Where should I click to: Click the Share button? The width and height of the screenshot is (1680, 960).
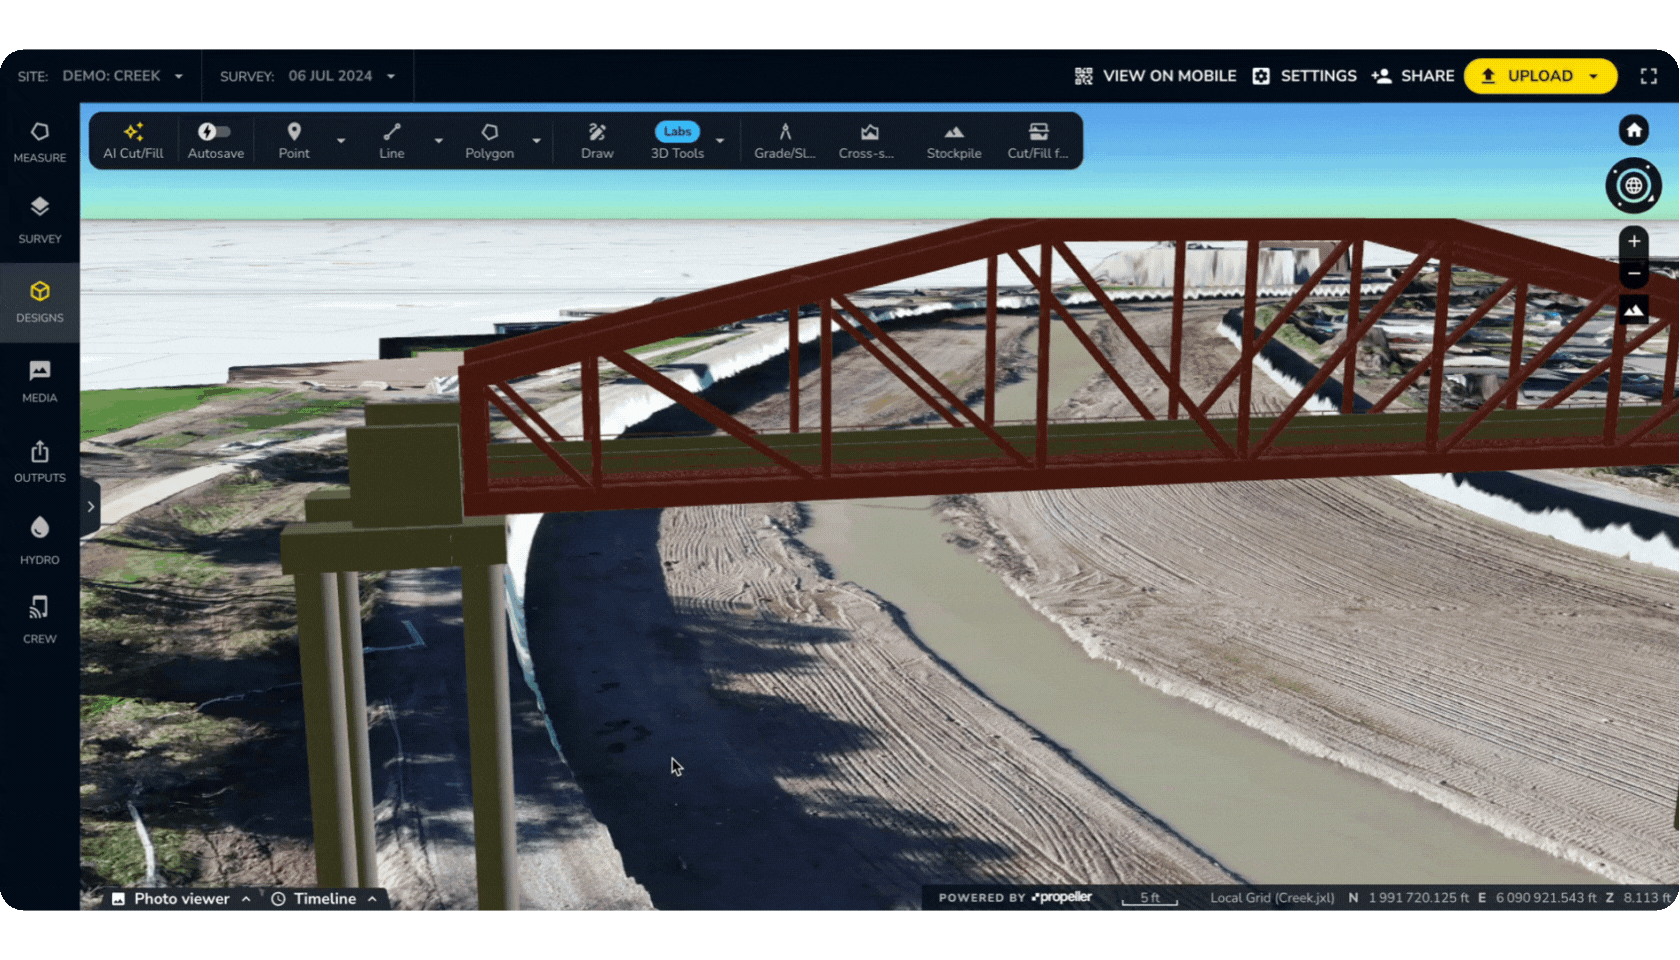[x=1413, y=76]
